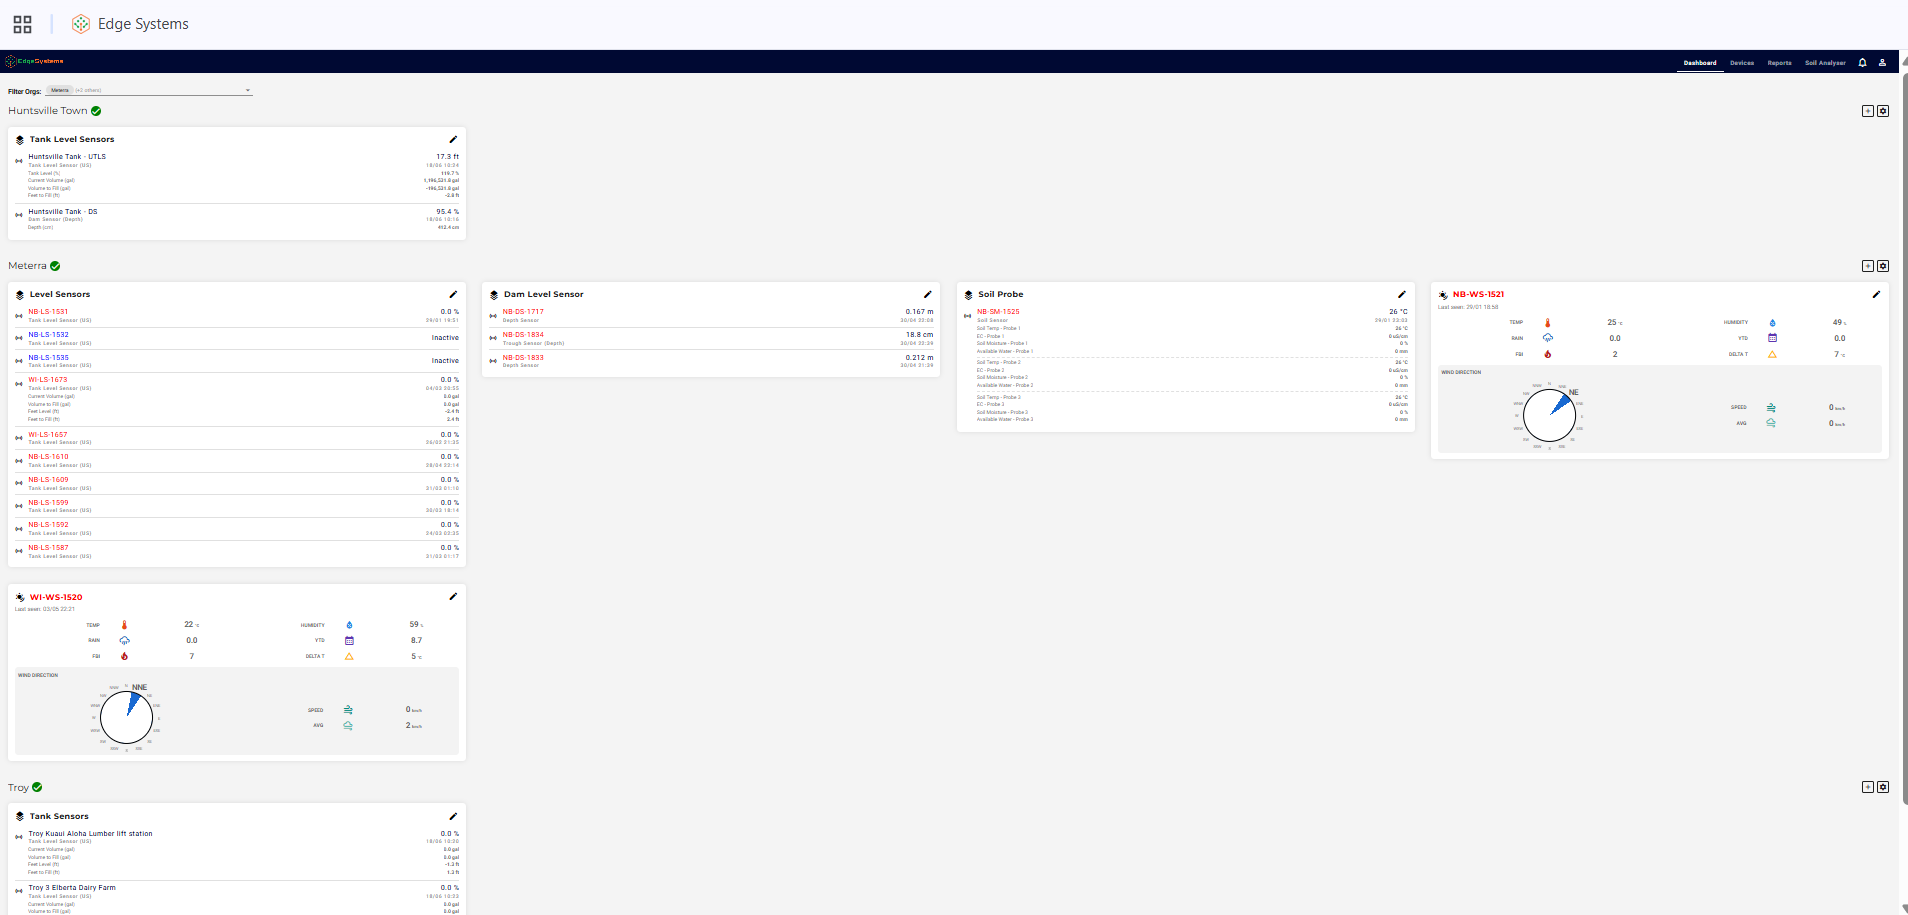The width and height of the screenshot is (1908, 915).
Task: Click the humidity droplet icon in WI-WS-1520
Action: pos(349,625)
